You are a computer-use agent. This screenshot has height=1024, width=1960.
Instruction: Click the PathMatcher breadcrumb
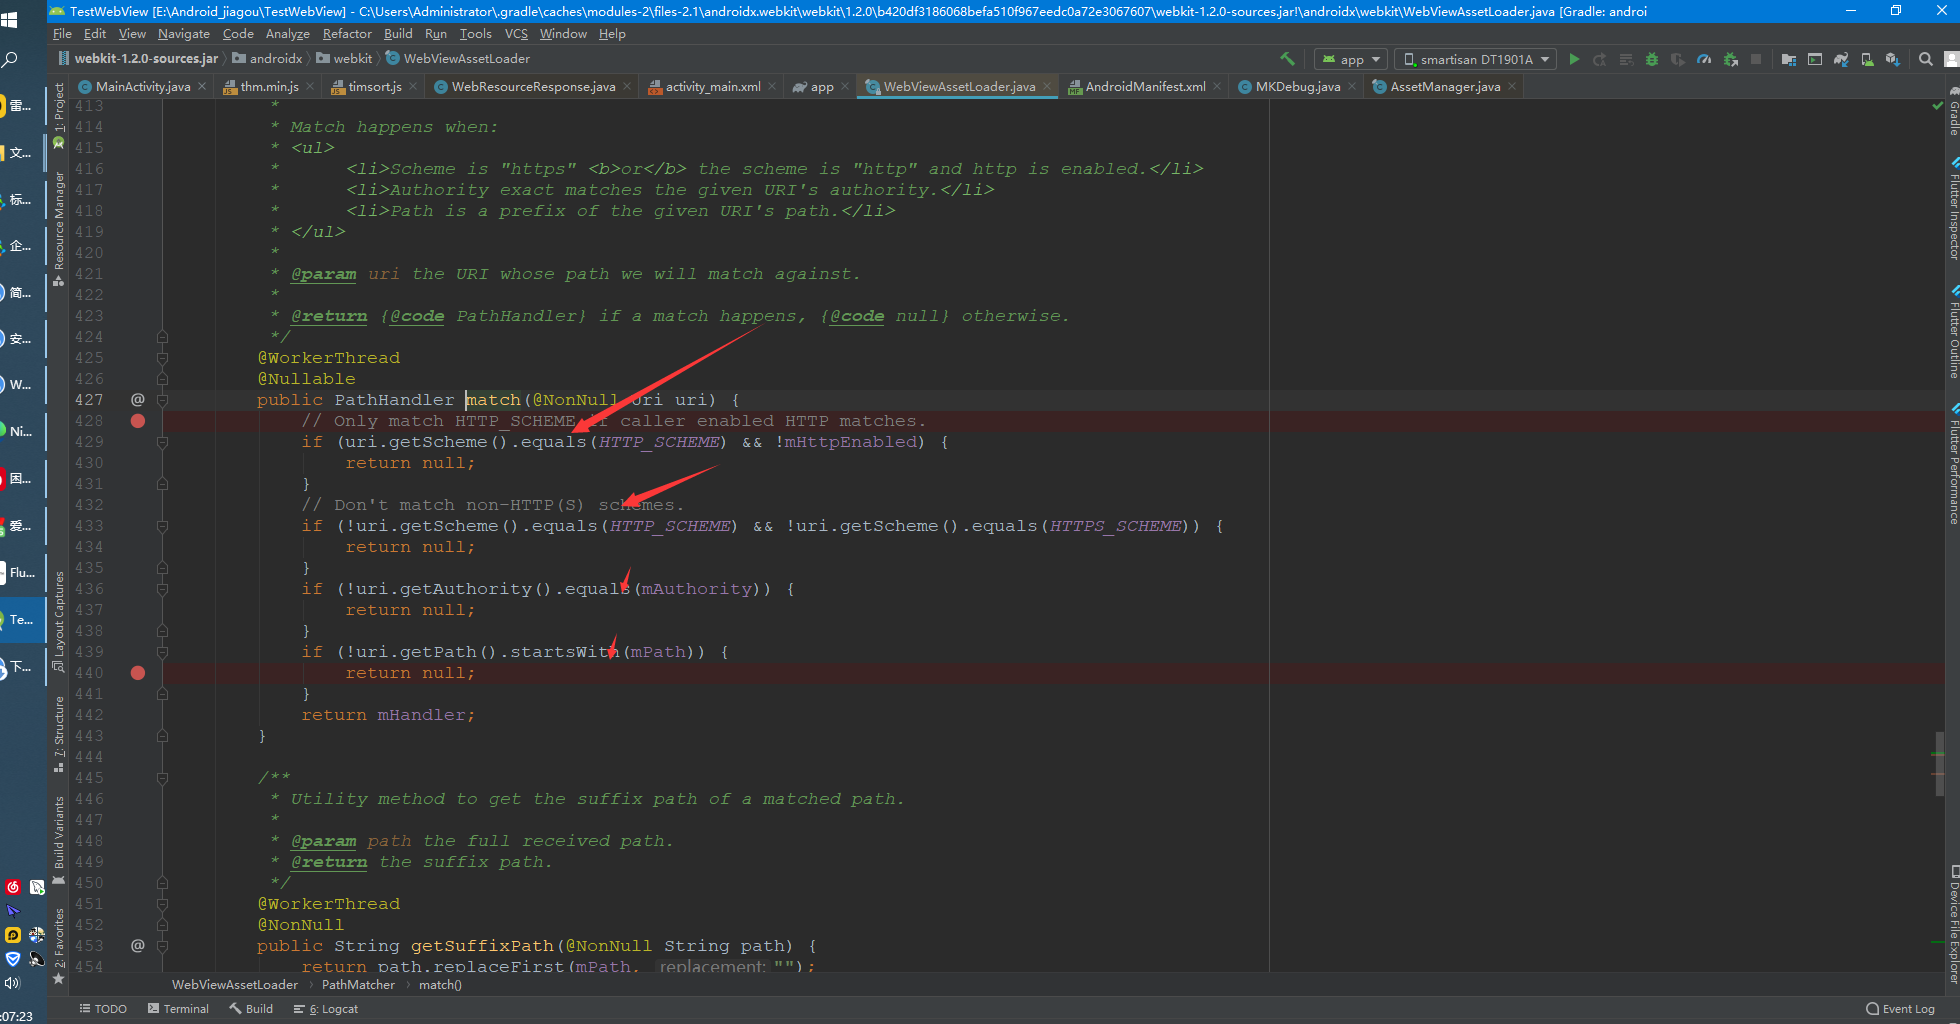tap(358, 985)
